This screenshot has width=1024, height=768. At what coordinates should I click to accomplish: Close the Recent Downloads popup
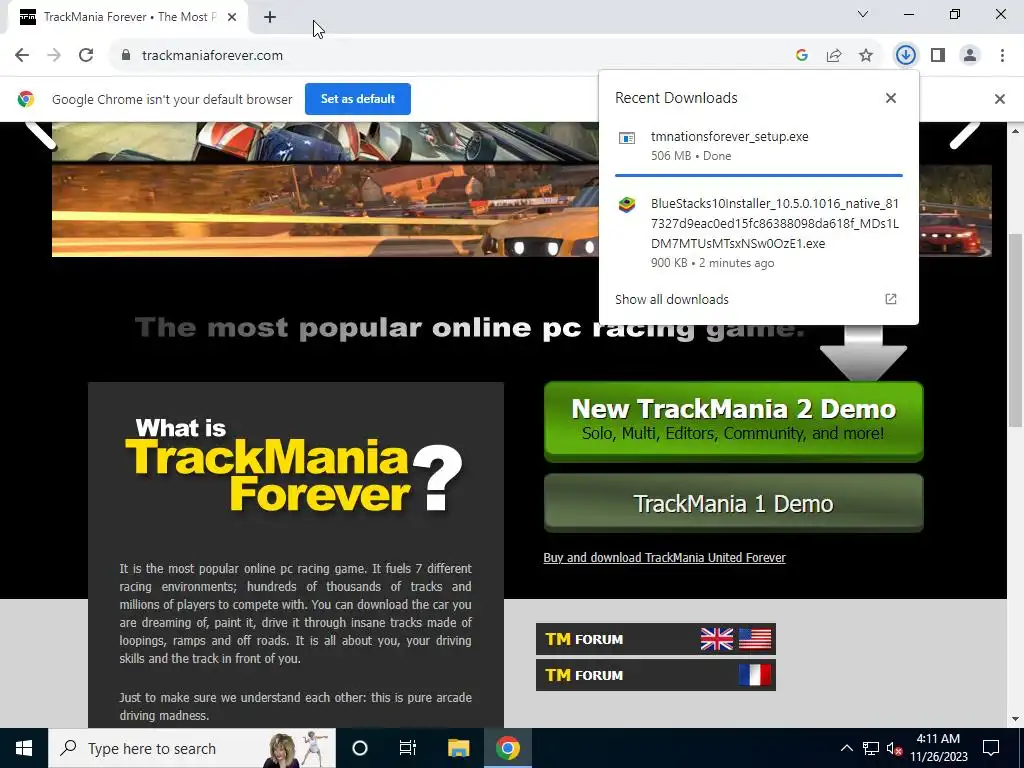(x=891, y=98)
